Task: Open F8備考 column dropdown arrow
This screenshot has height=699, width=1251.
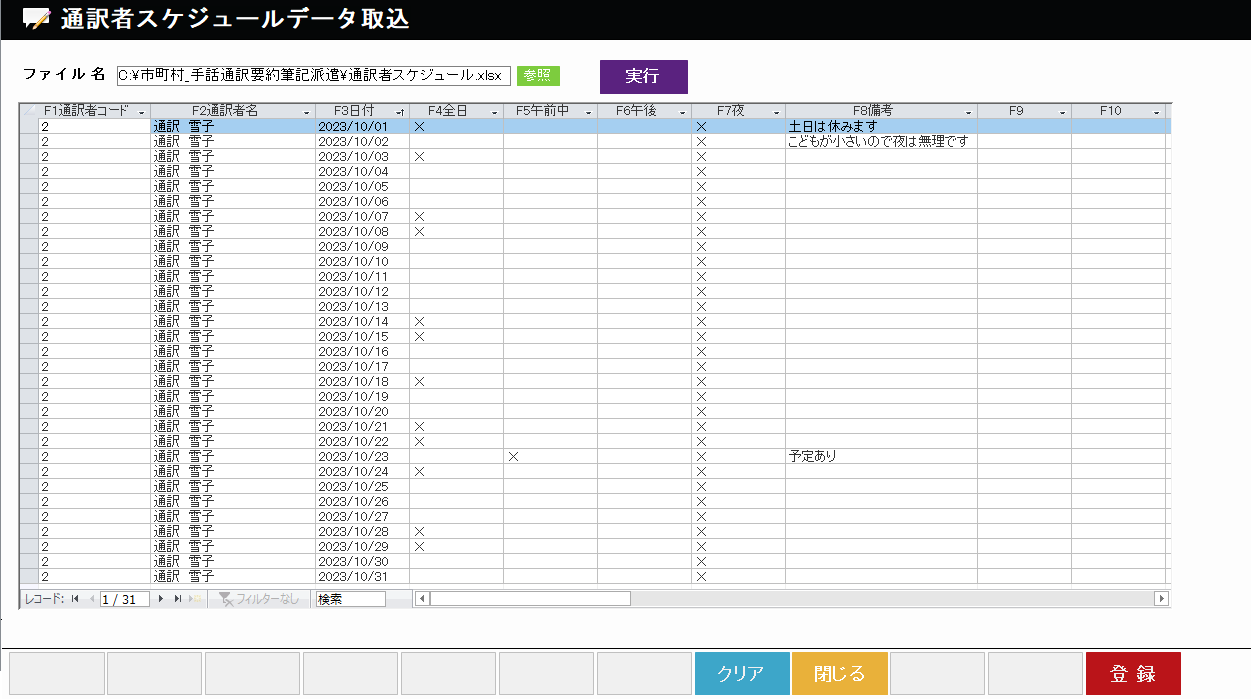Action: [x=968, y=112]
